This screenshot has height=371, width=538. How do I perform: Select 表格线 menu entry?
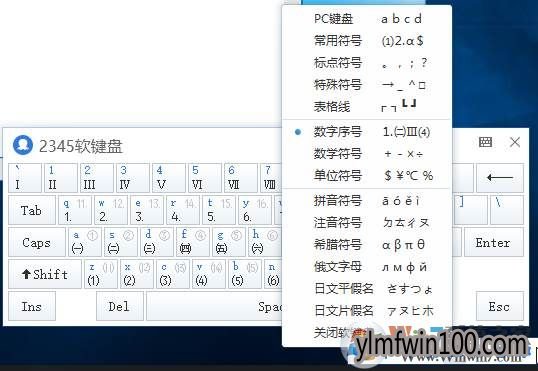[x=366, y=106]
